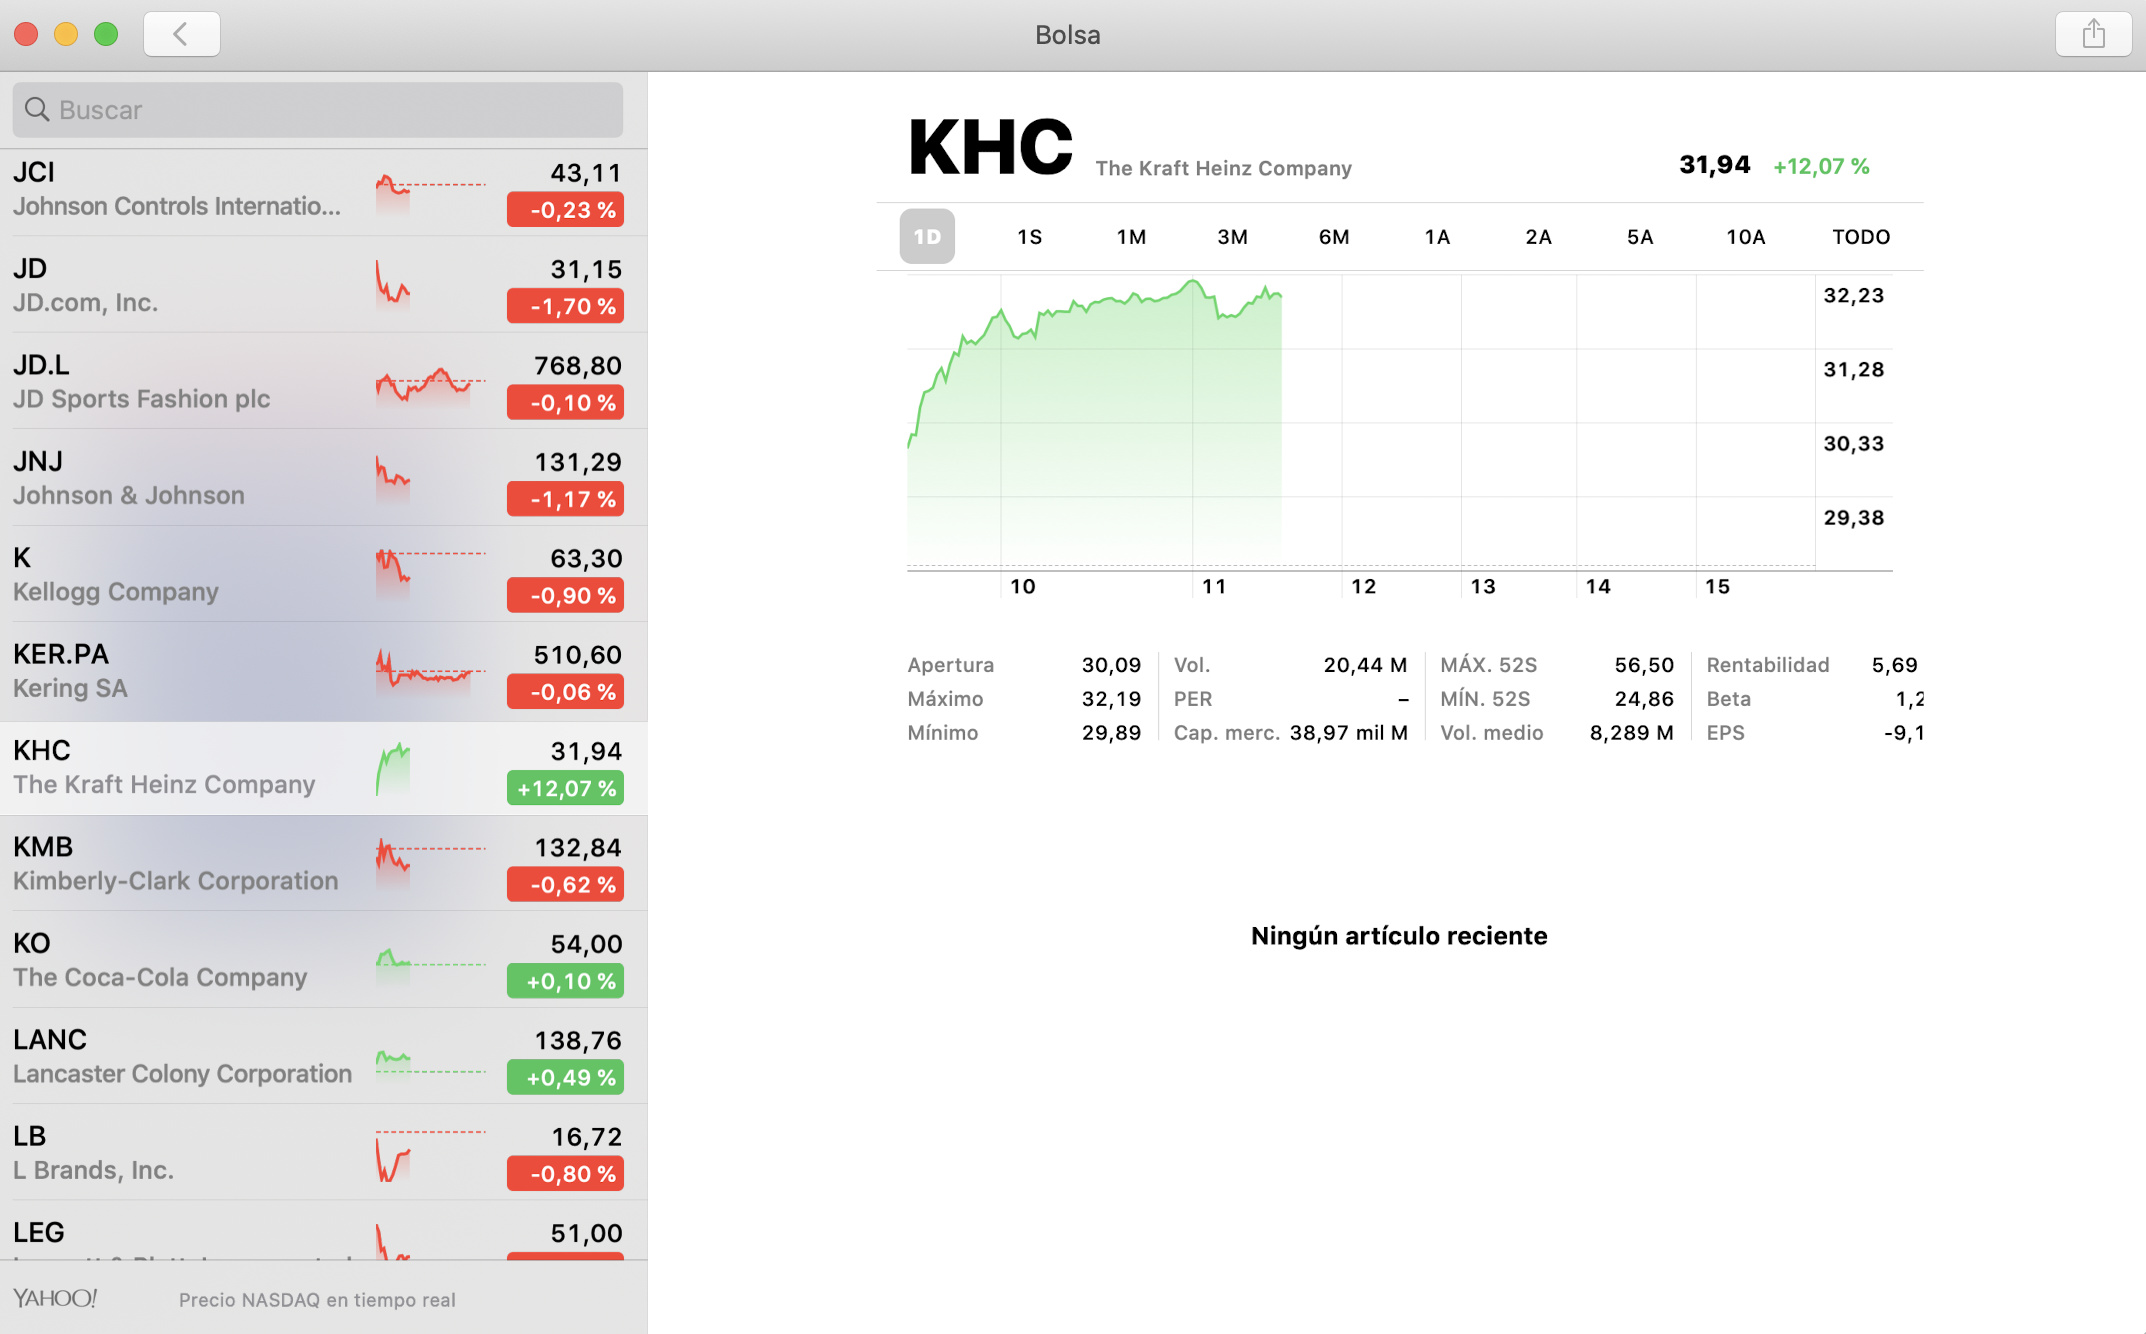Image resolution: width=2146 pixels, height=1334 pixels.
Task: Toggle KMB -0,62 % change badge
Action: coord(565,885)
